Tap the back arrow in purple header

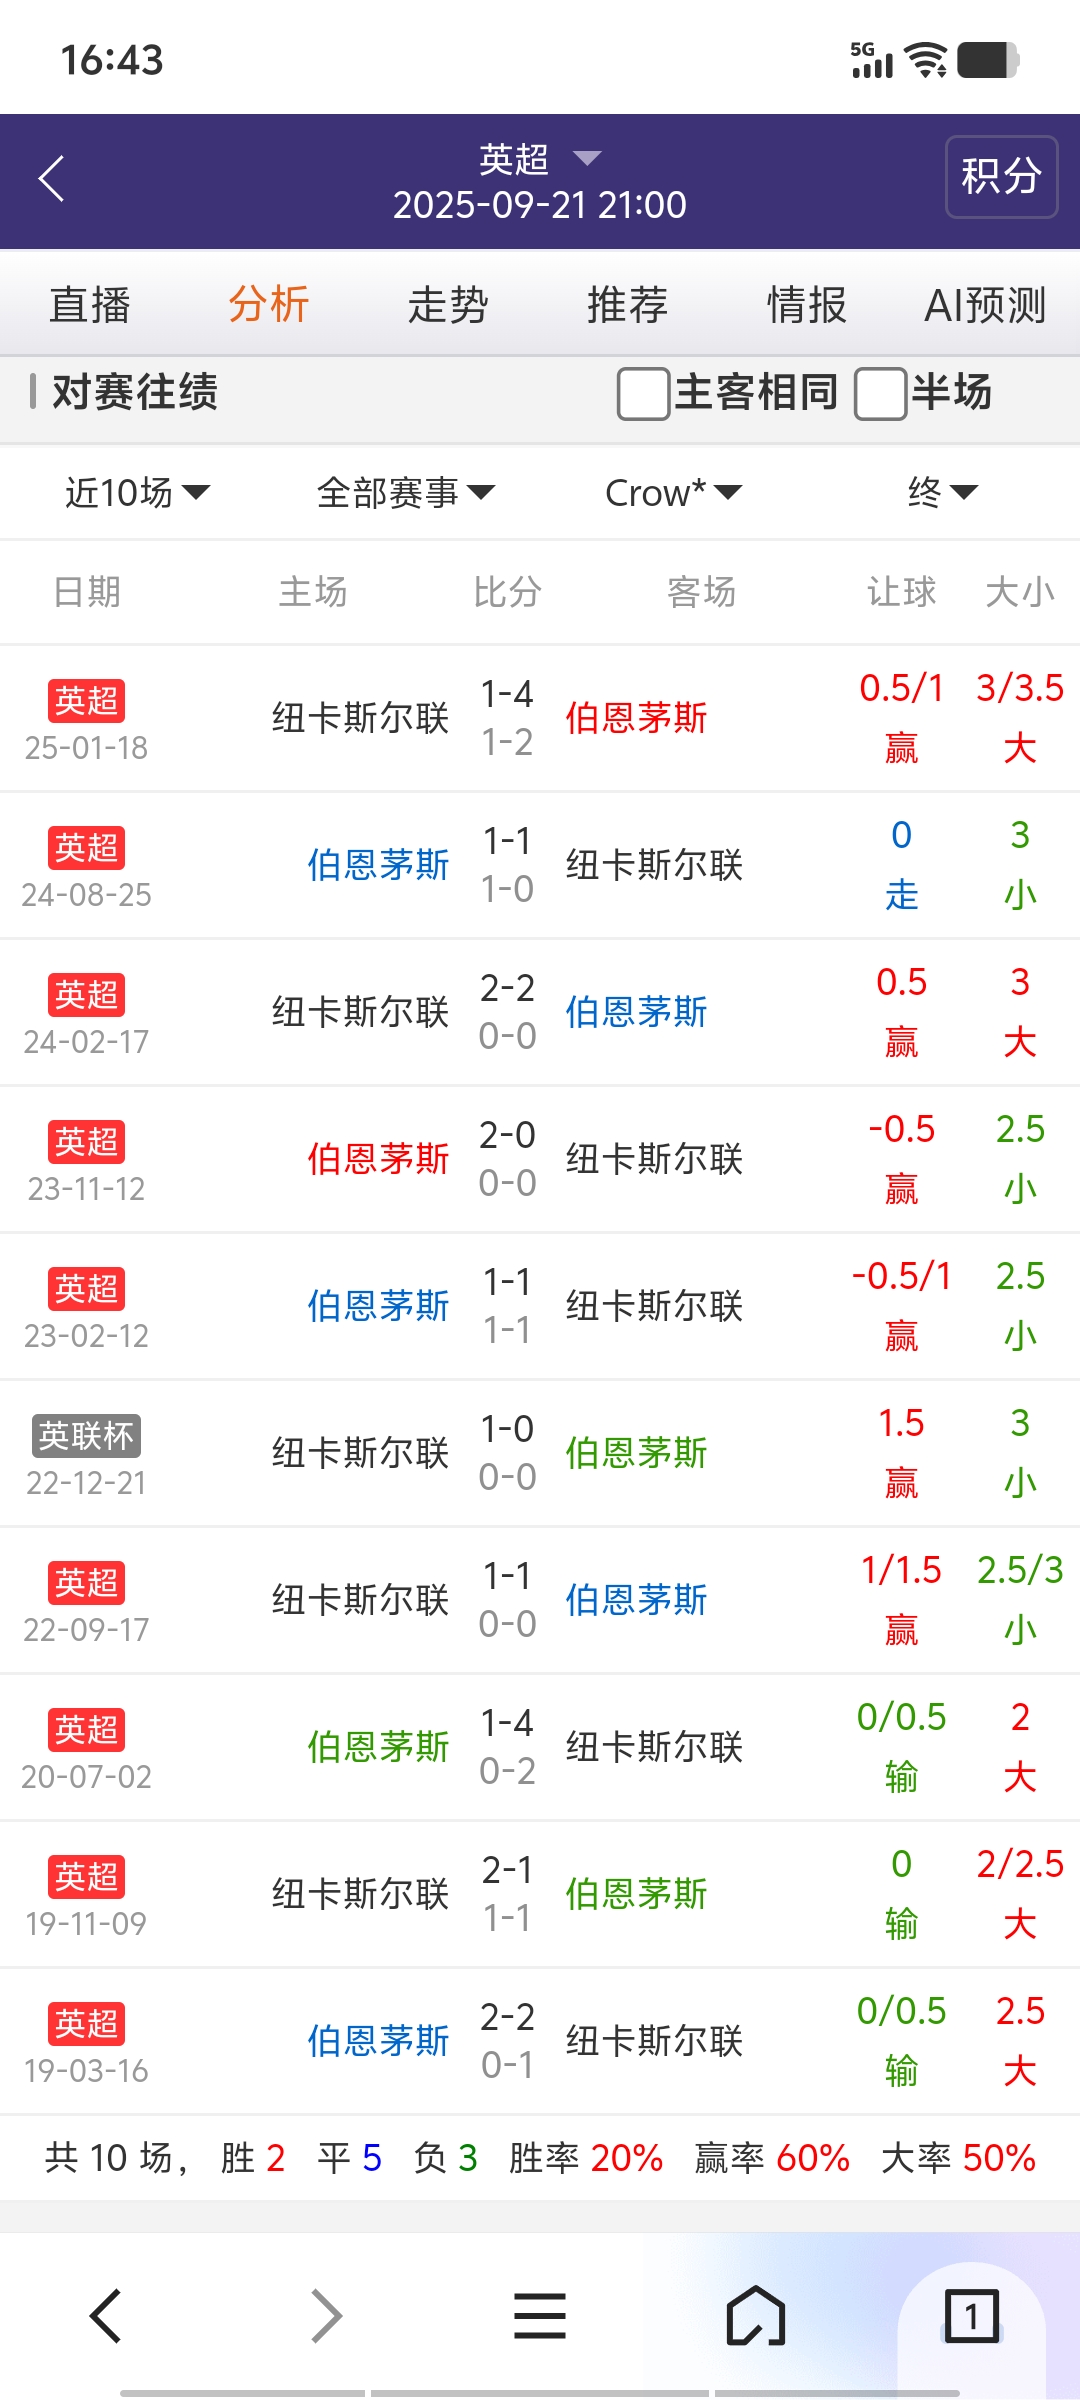tap(52, 179)
